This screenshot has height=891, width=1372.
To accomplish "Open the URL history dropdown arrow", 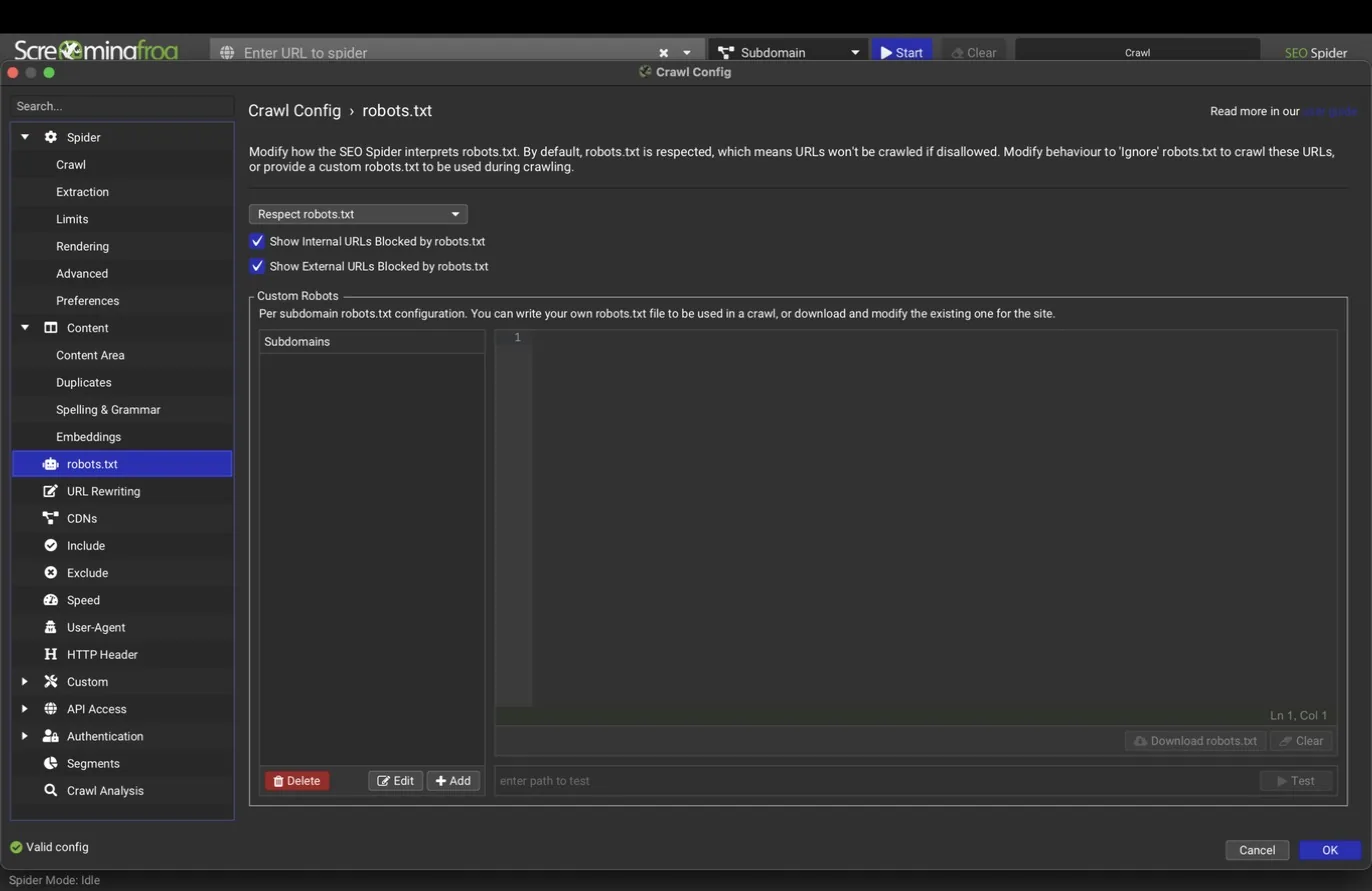I will click(x=687, y=53).
